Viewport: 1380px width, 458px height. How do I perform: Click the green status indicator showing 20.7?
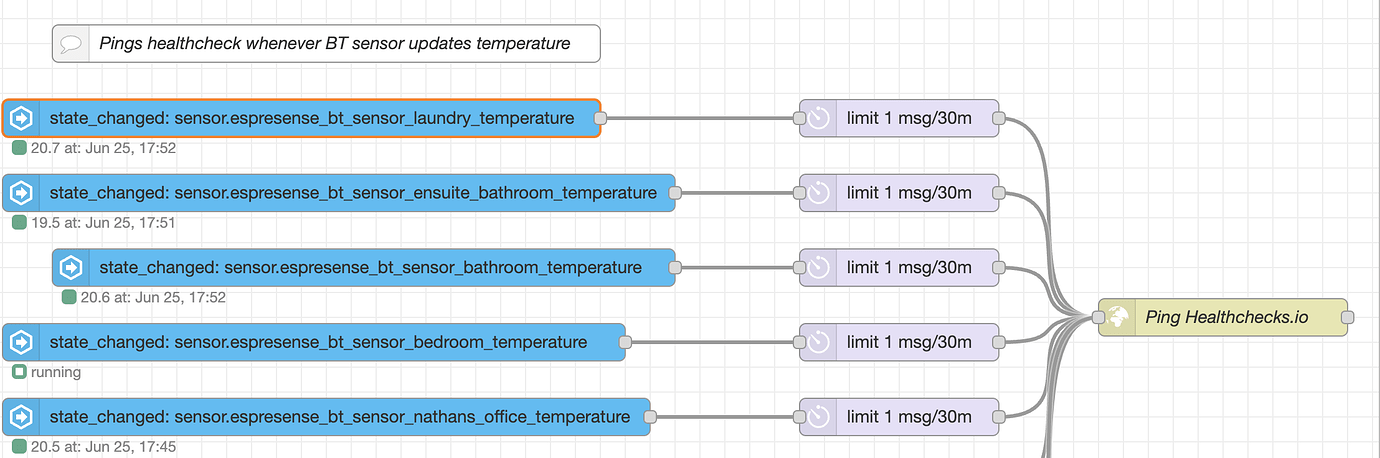(19, 148)
